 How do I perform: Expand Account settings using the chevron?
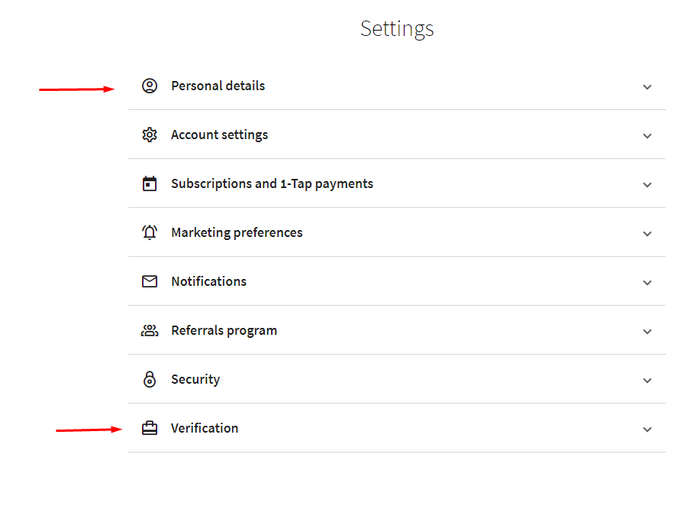tap(647, 136)
